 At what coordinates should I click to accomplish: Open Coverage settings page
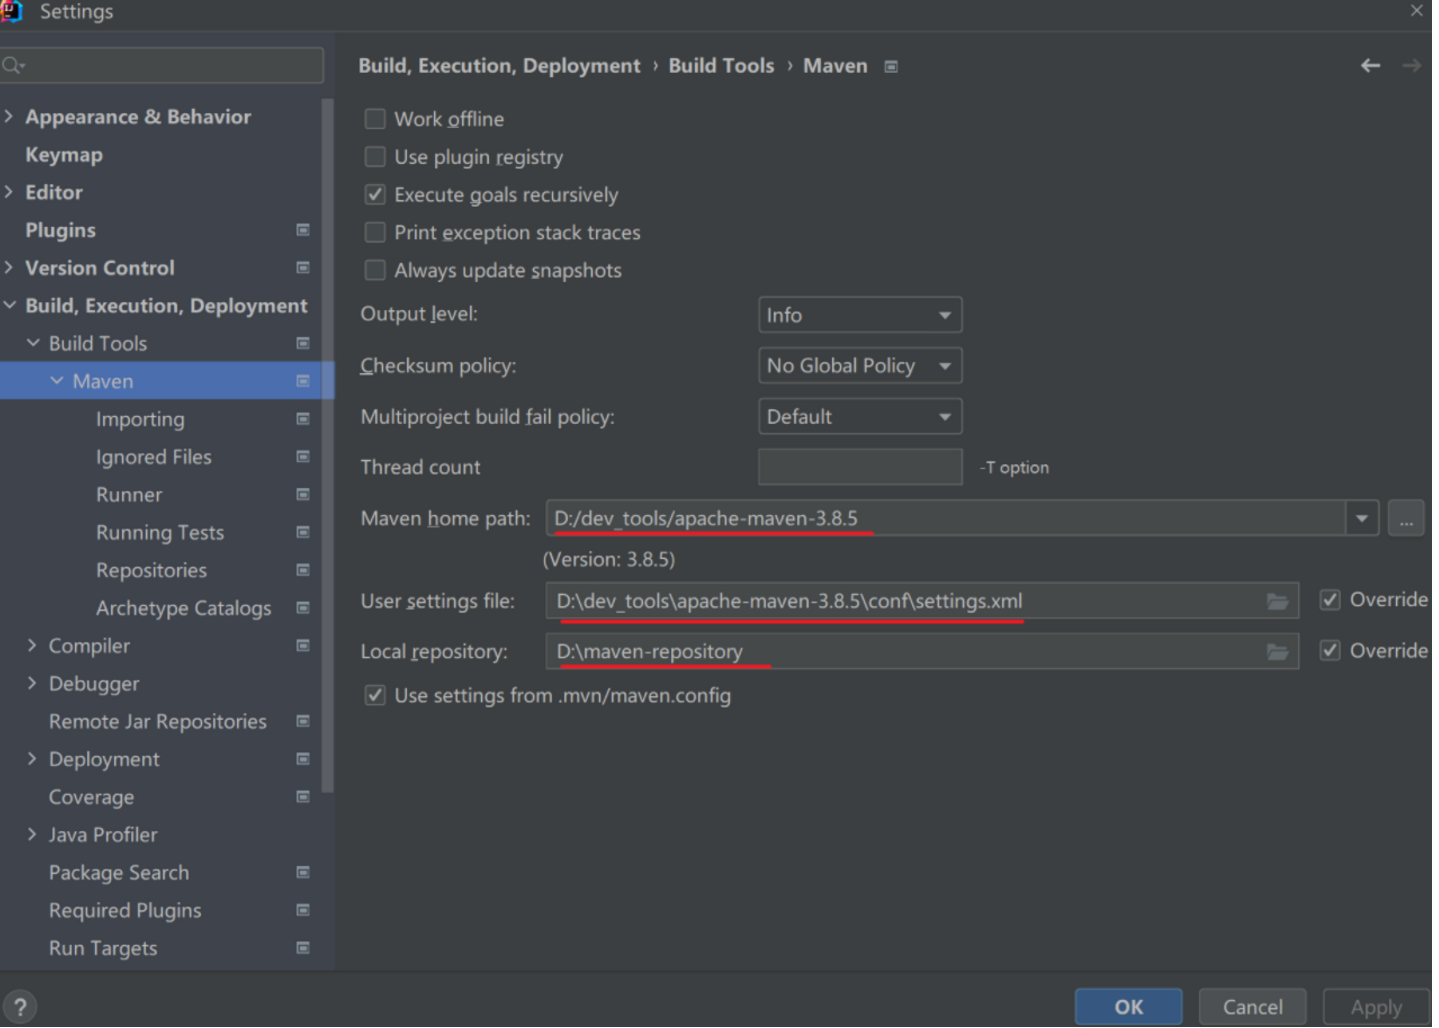(91, 797)
